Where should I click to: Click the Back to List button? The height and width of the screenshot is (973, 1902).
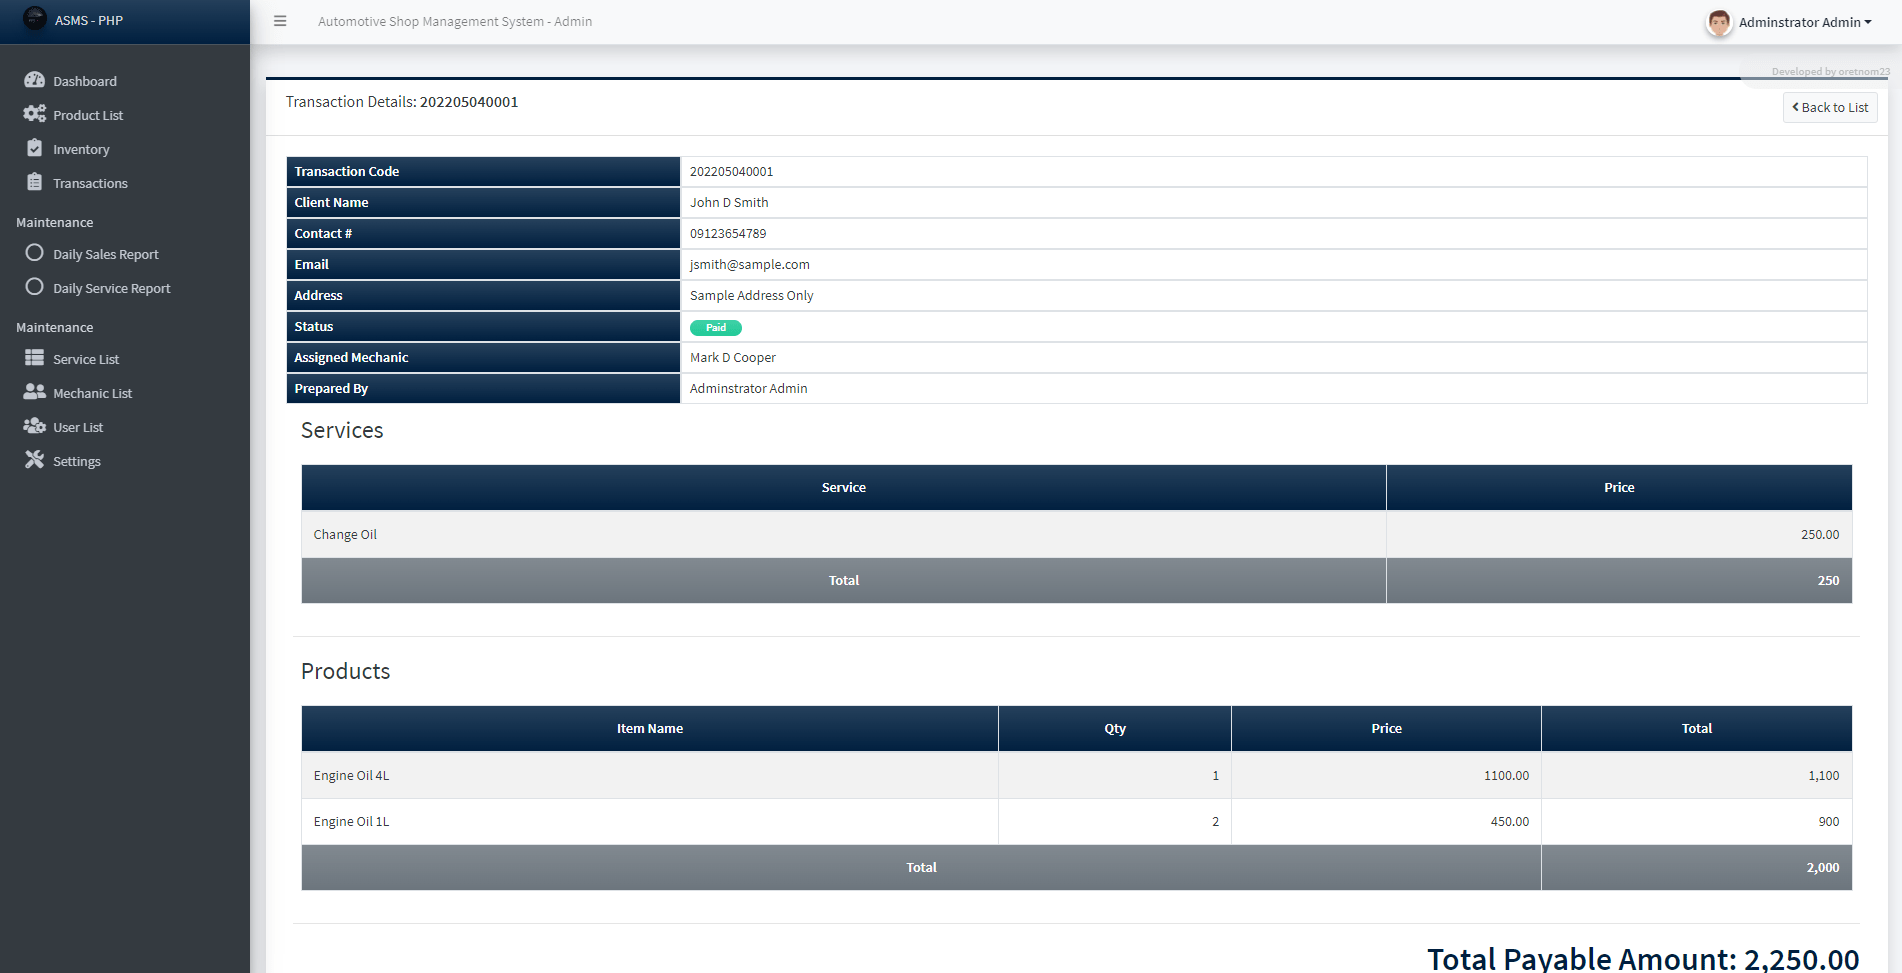point(1830,107)
